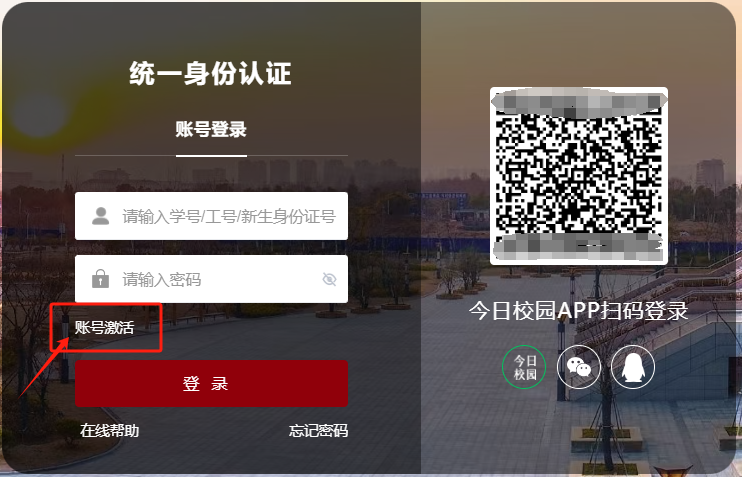Open the 账号激活 account activation link

pos(105,327)
